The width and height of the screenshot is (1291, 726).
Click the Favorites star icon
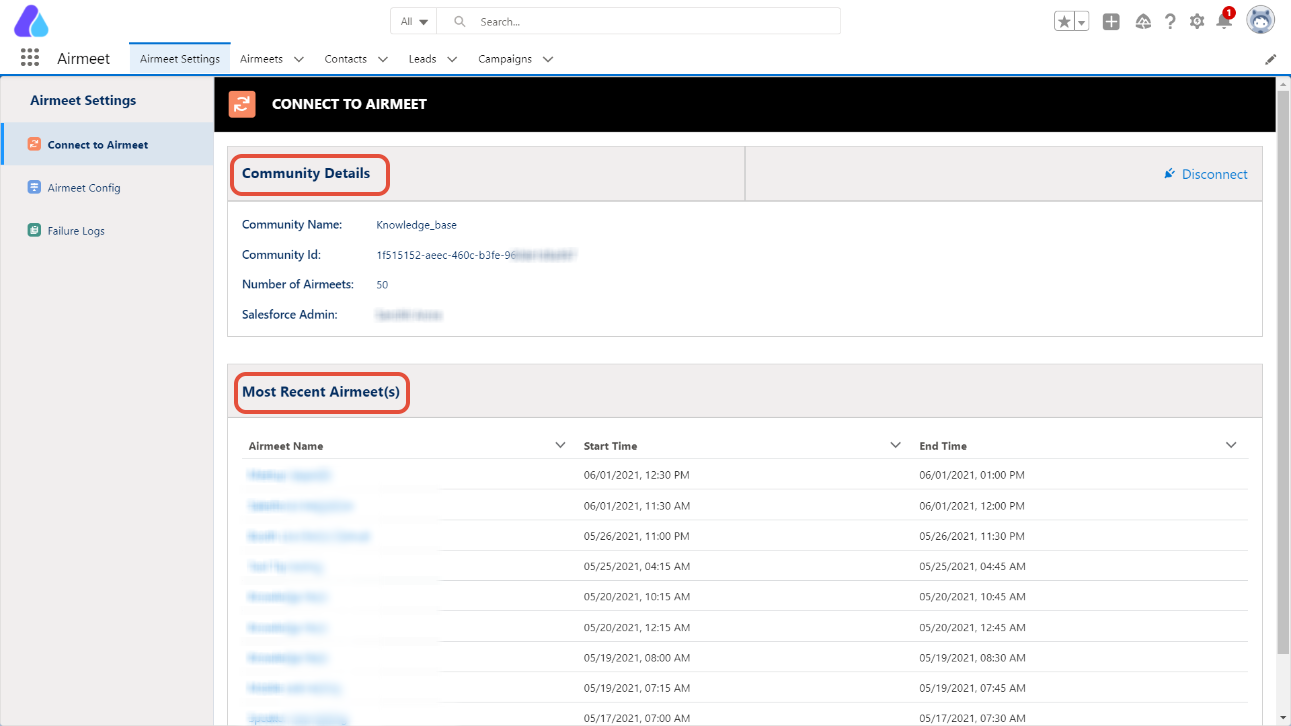(x=1065, y=22)
